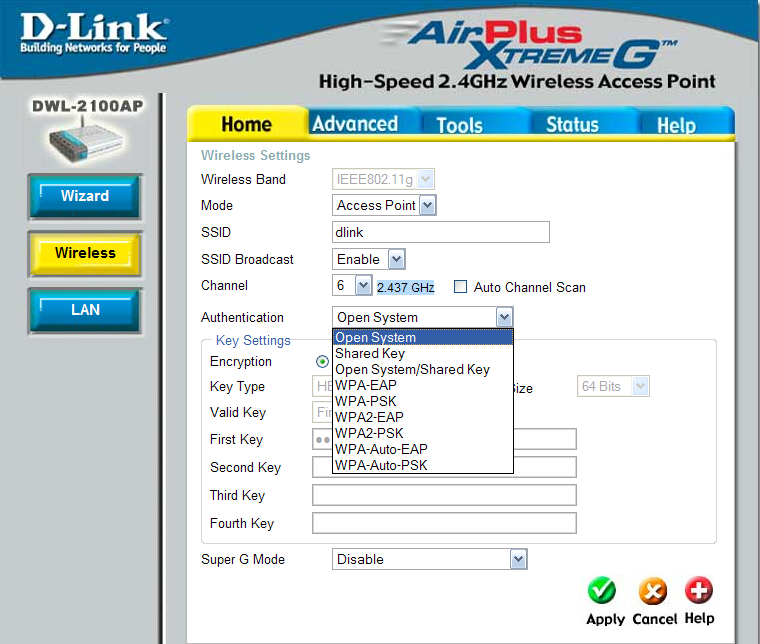Choose WPA2-PSK authentication
The image size is (760, 644).
423,433
